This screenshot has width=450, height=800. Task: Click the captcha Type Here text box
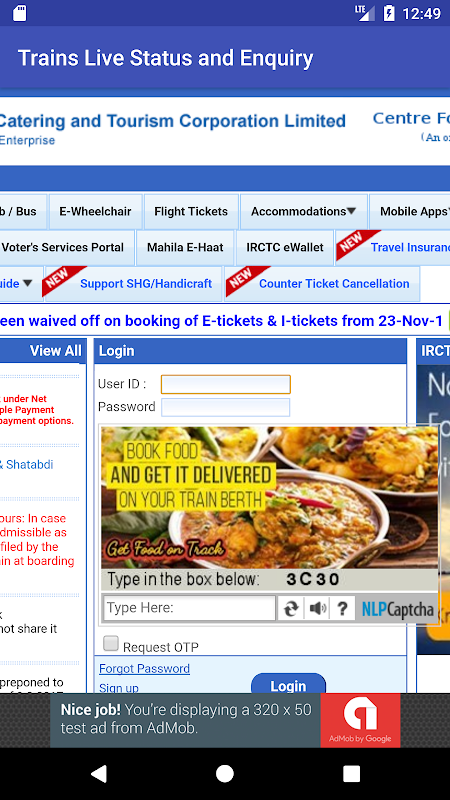(x=189, y=608)
